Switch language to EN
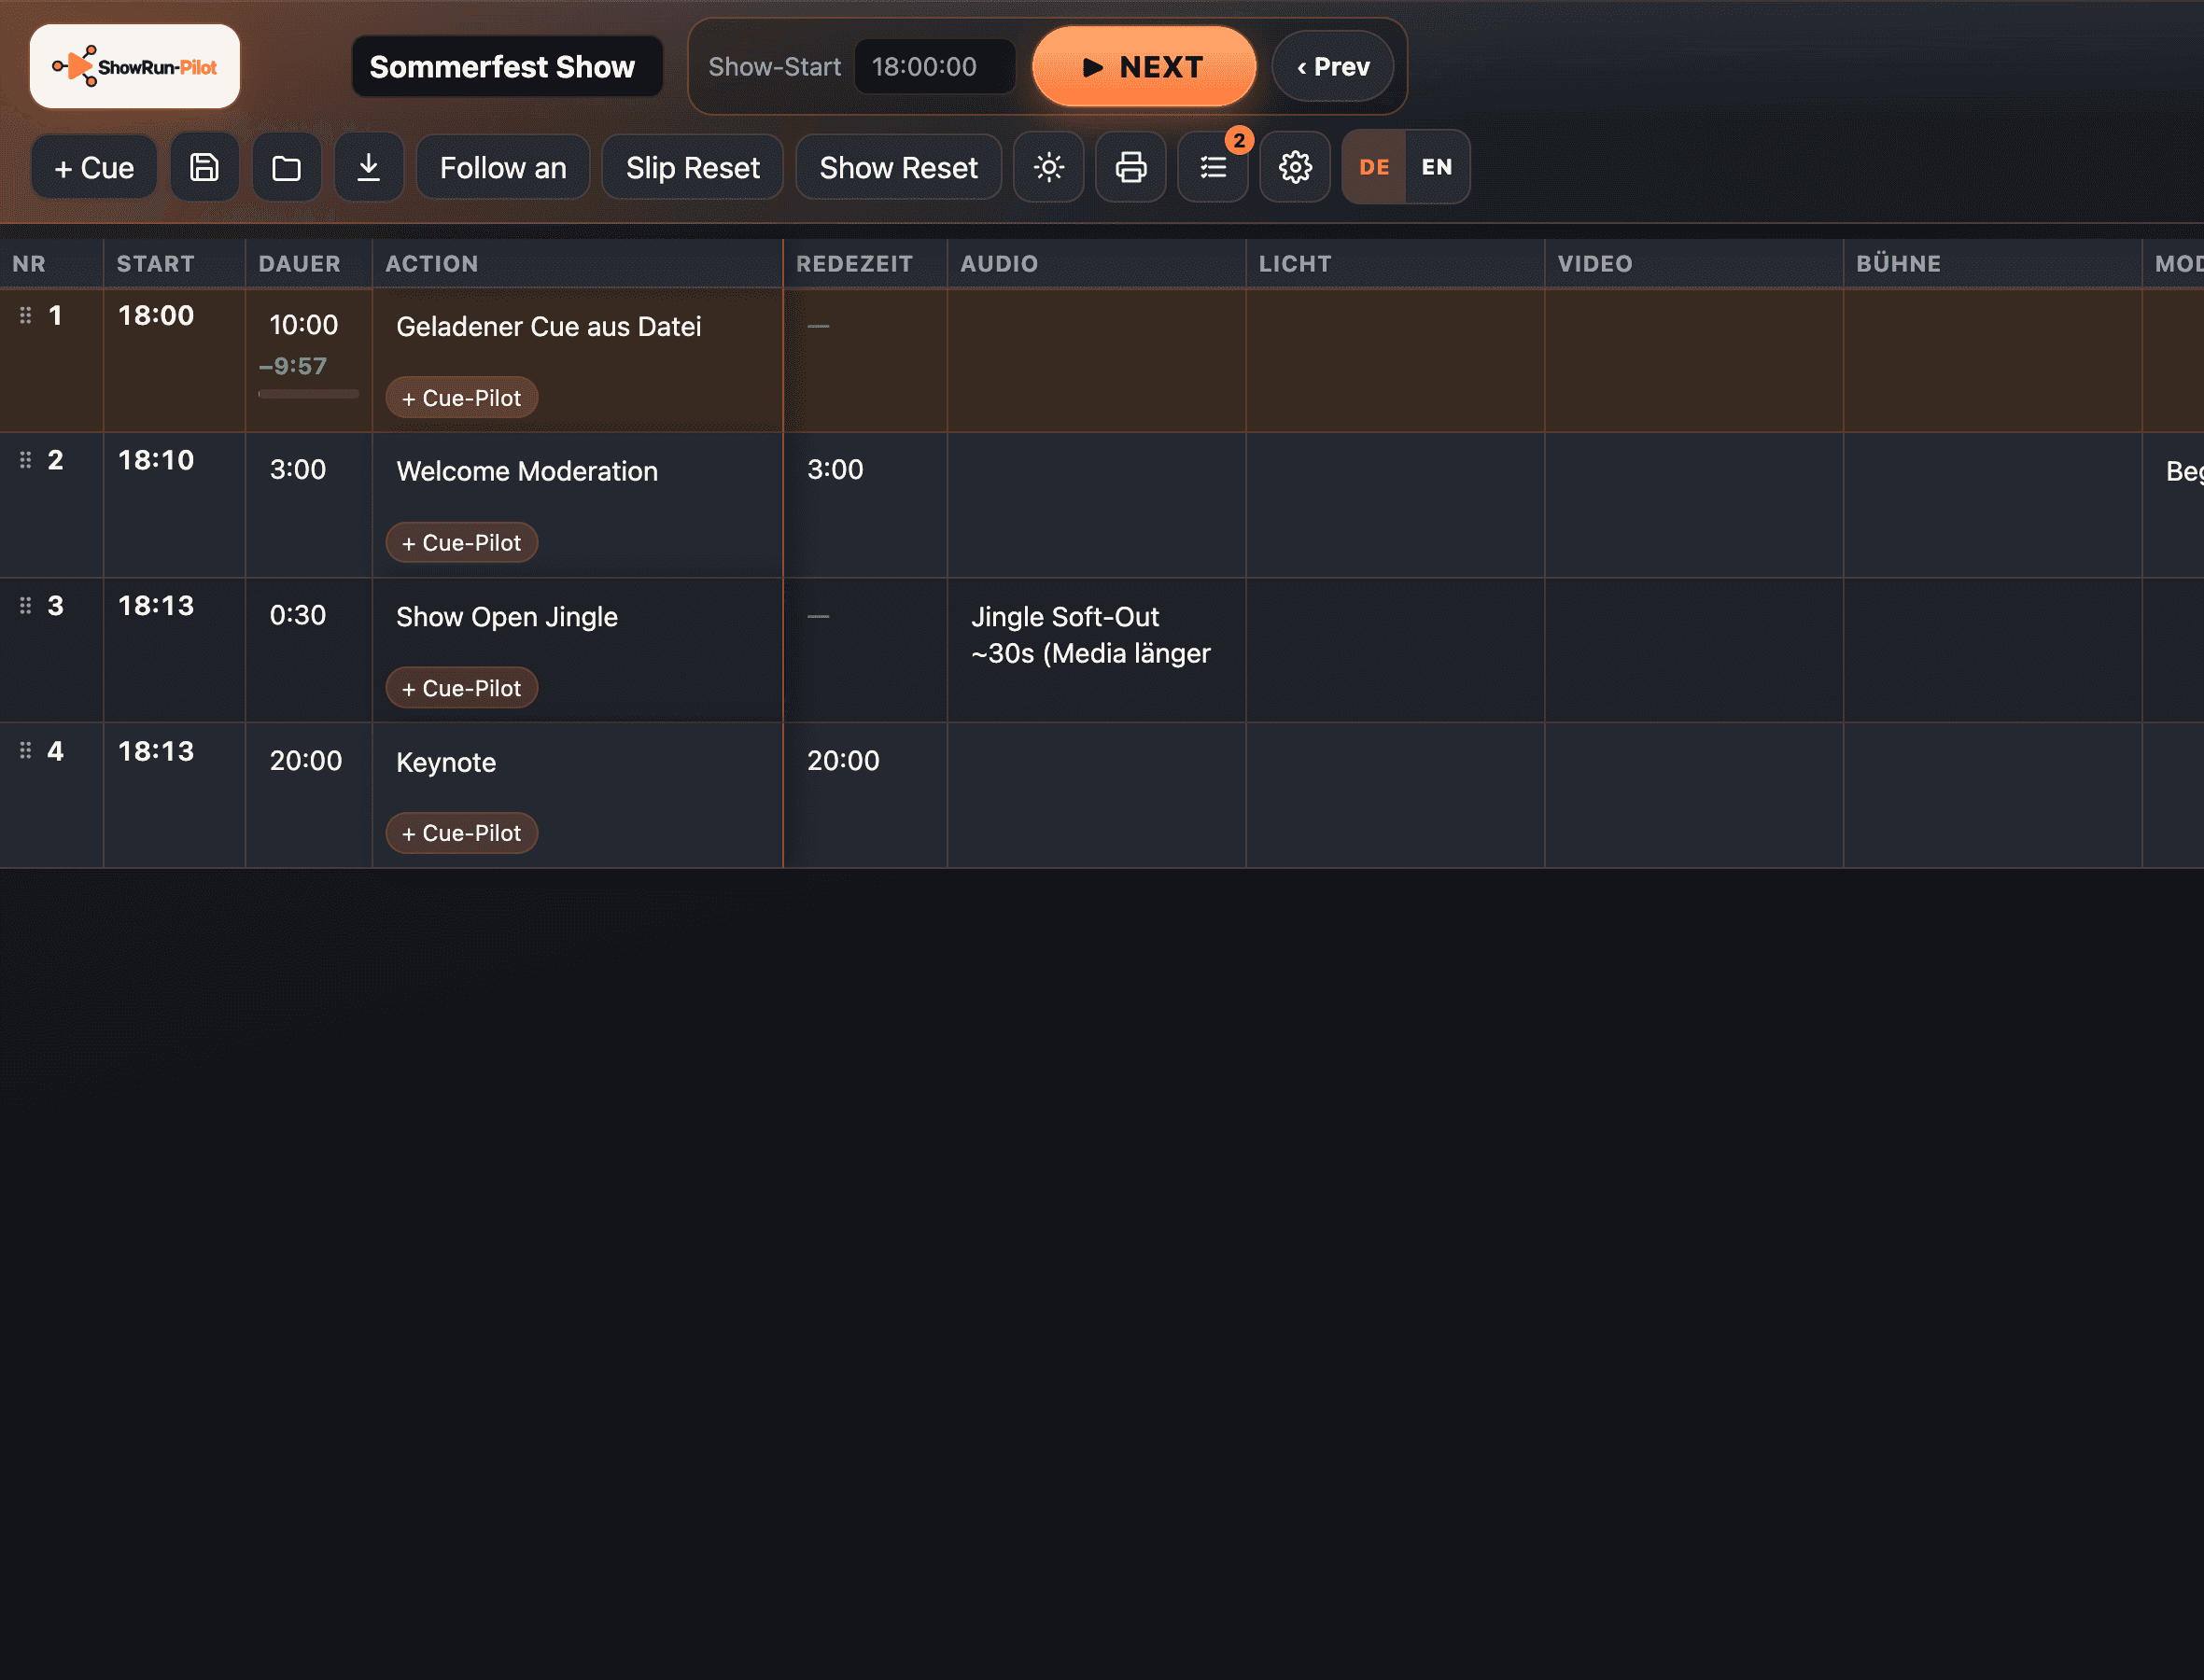 click(1437, 167)
